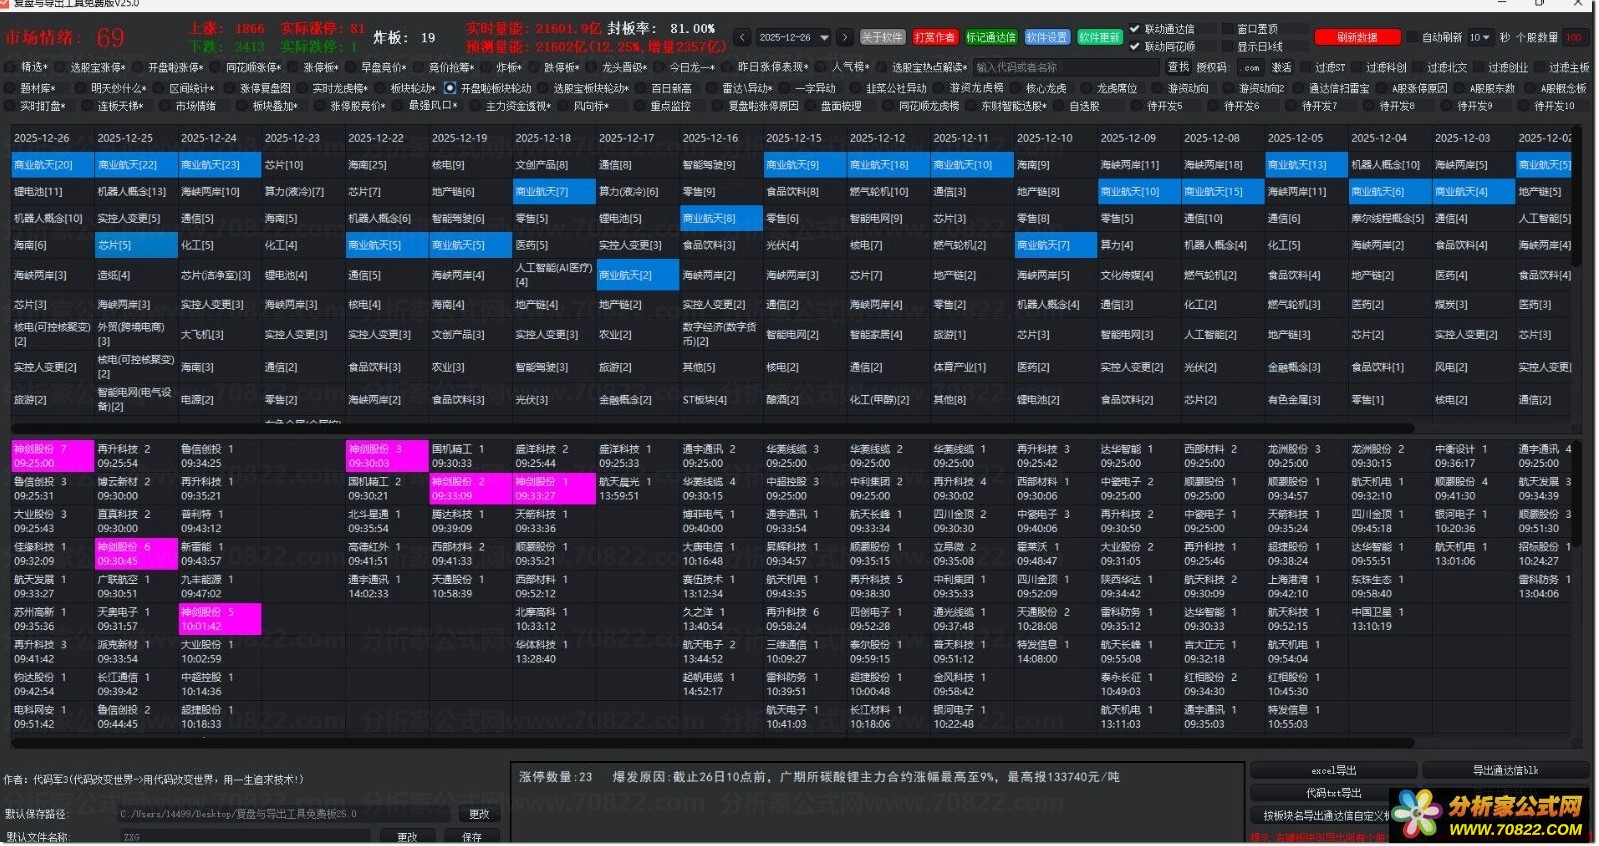Enable the 自动刷新 checkbox
1599x846 pixels.
click(x=1412, y=38)
